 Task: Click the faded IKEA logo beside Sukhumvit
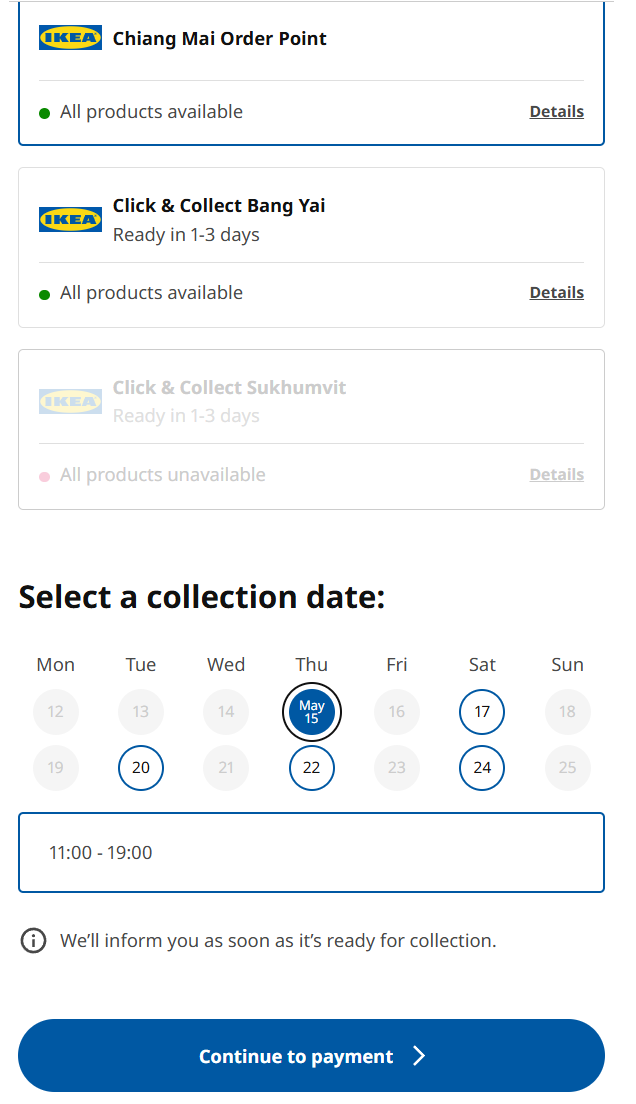pyautogui.click(x=70, y=401)
